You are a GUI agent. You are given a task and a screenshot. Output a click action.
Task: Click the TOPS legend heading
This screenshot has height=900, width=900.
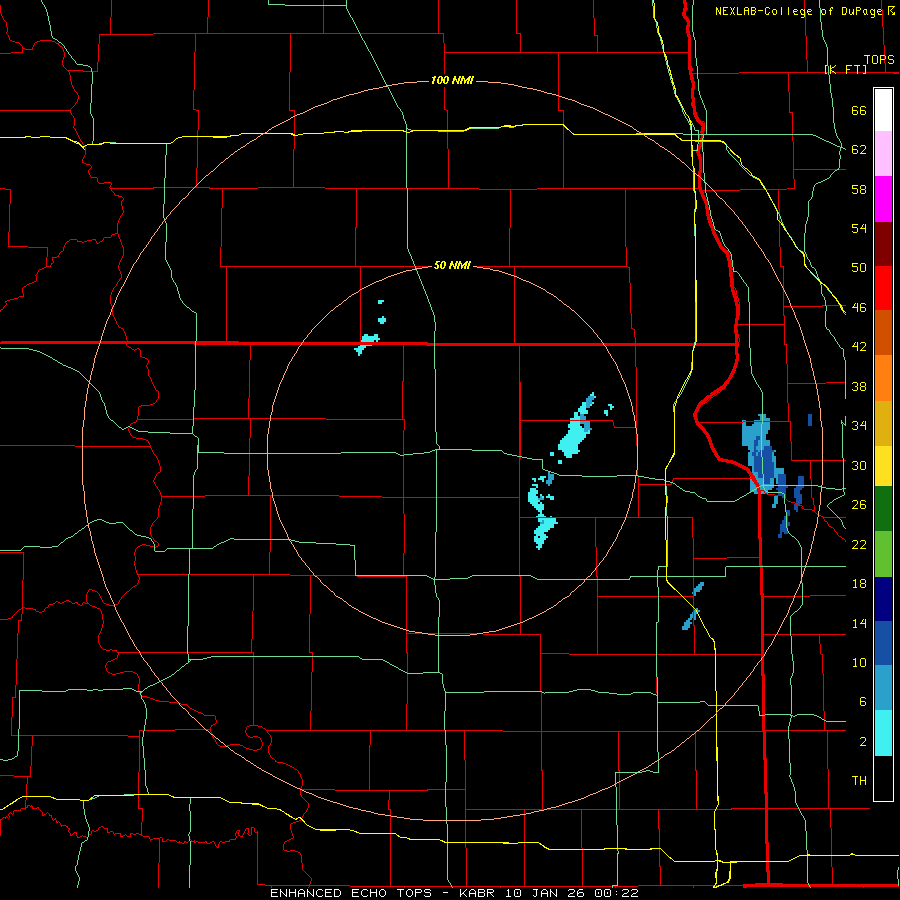879,60
